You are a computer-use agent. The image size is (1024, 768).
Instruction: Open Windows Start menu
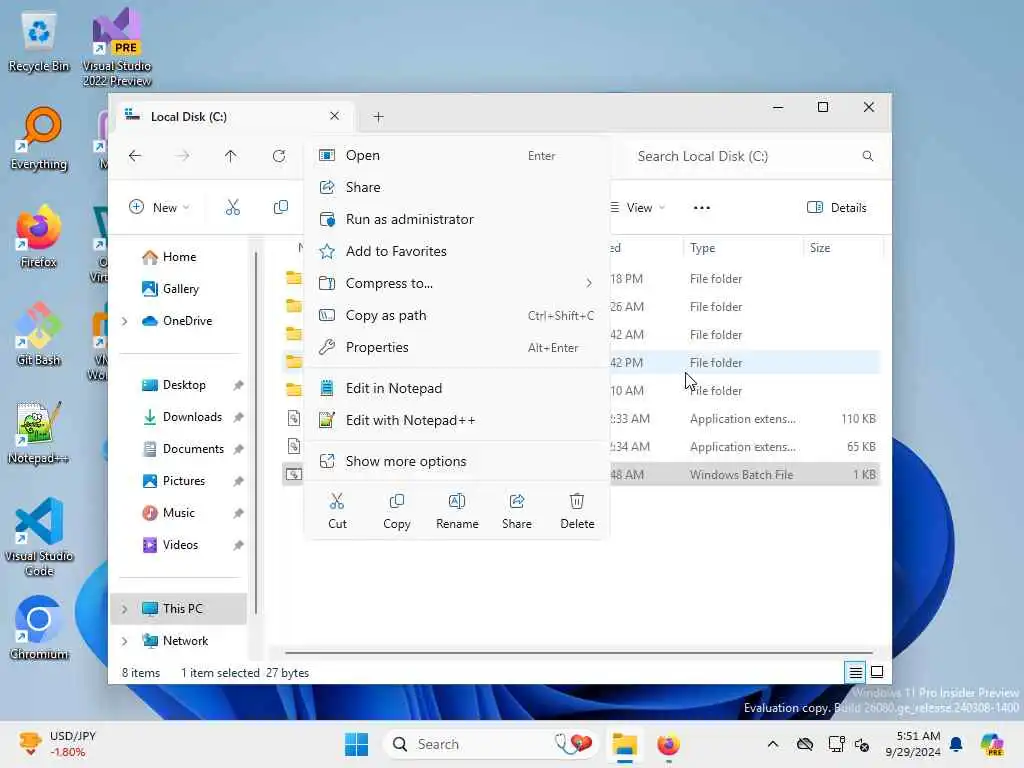click(x=356, y=744)
